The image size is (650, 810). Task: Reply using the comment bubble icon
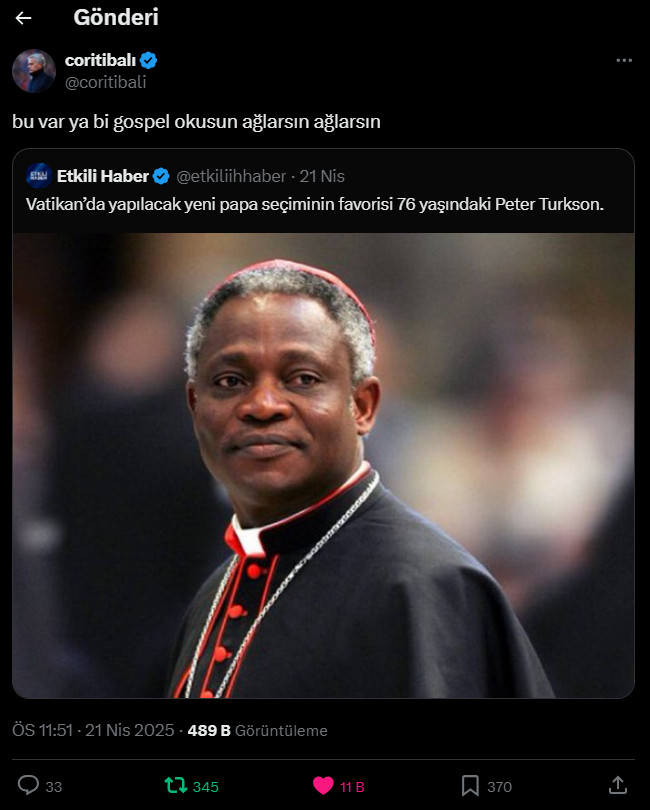tap(28, 786)
